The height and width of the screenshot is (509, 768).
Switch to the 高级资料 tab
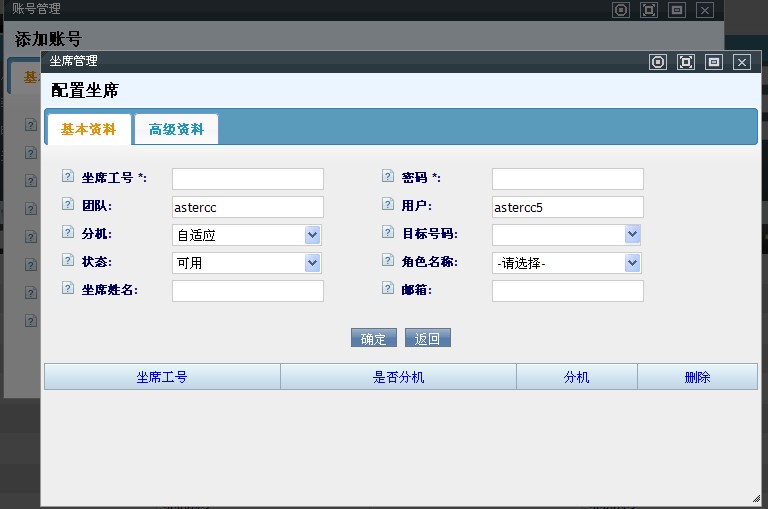(176, 130)
